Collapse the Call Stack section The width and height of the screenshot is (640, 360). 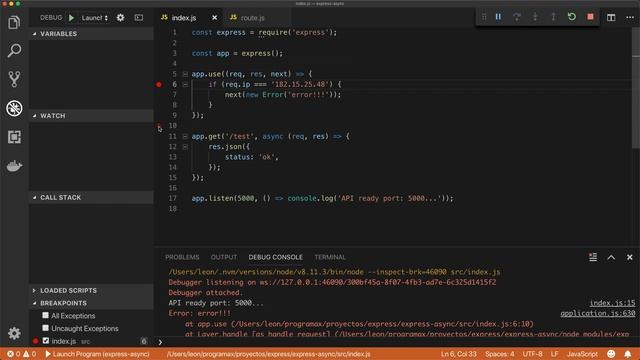[x=91, y=198]
